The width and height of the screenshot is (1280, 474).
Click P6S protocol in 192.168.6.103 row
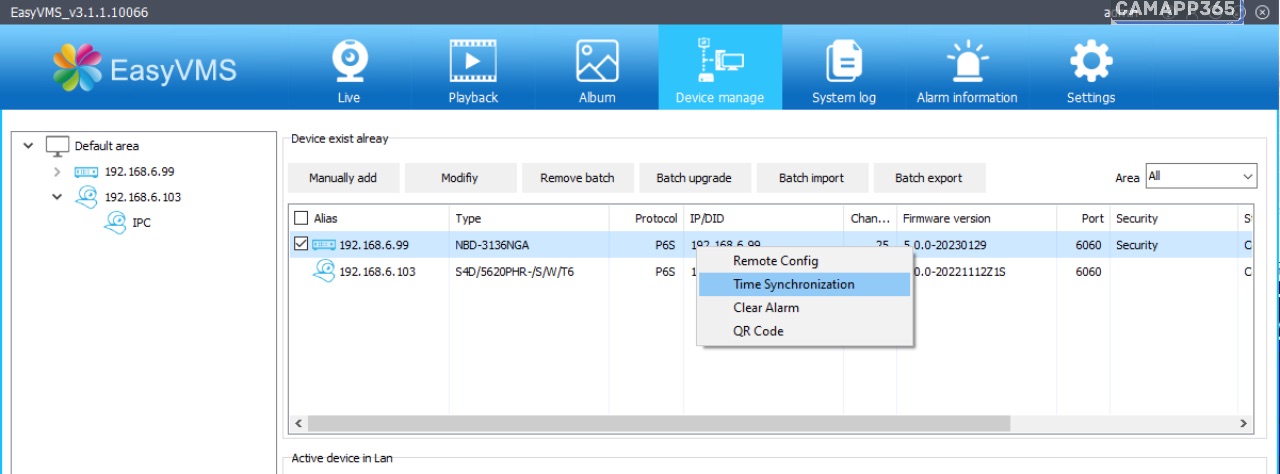click(x=665, y=271)
